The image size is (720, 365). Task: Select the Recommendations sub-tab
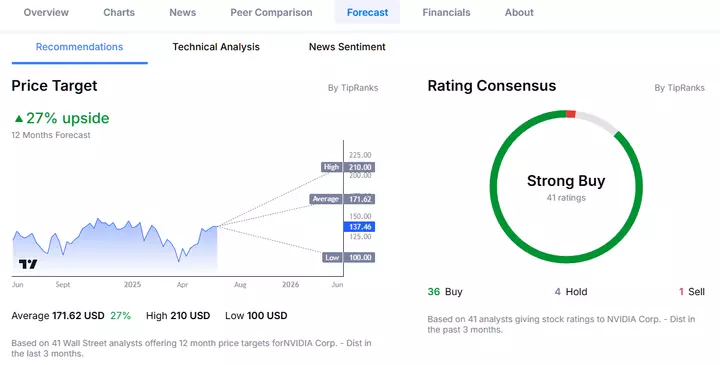click(79, 47)
